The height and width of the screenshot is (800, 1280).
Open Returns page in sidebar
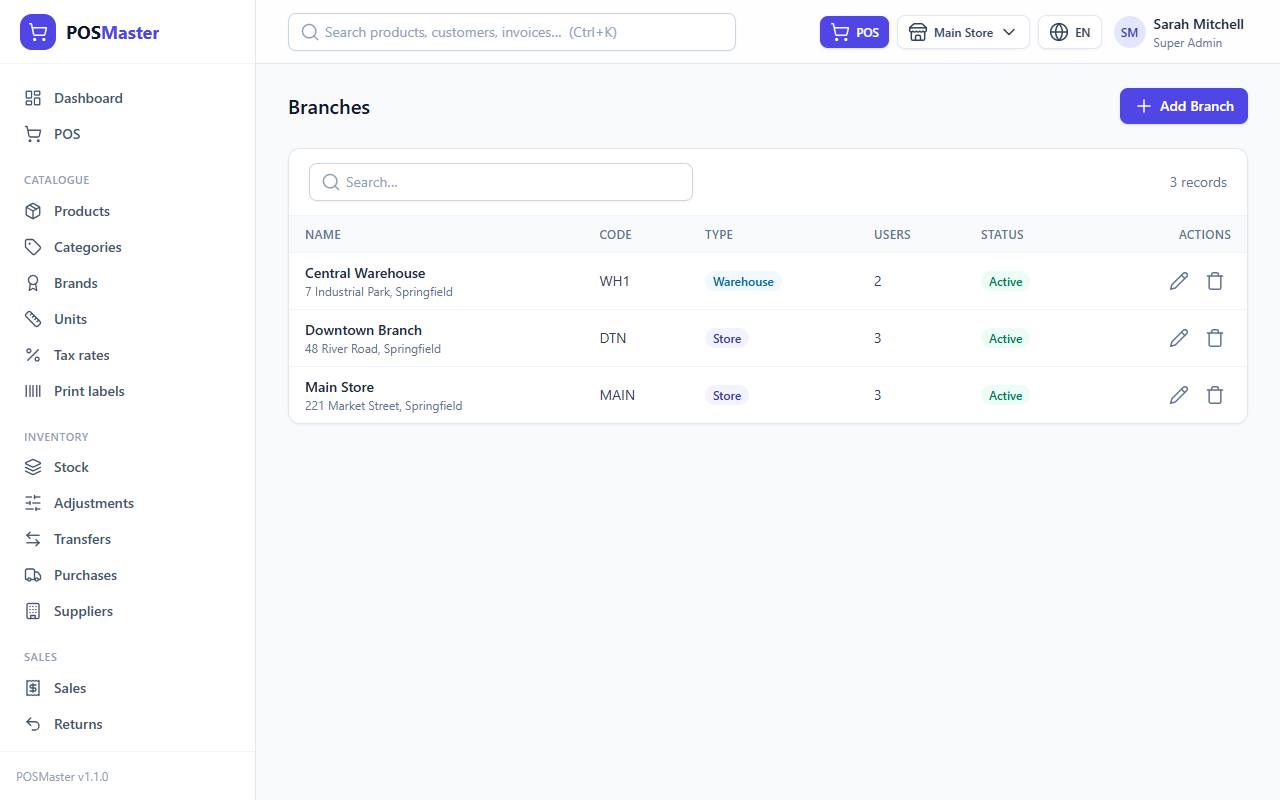click(127, 724)
